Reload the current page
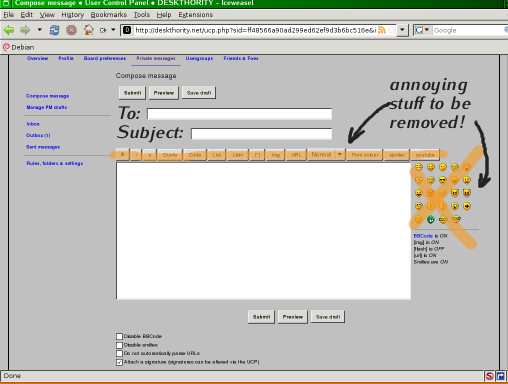Image resolution: width=508 pixels, height=384 pixels. pyautogui.click(x=54, y=30)
